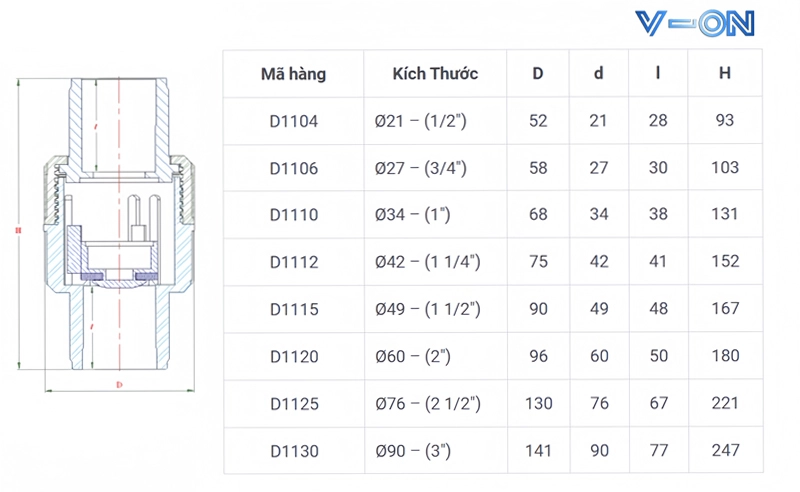This screenshot has width=800, height=492.
Task: Select product code D1112
Action: click(x=293, y=262)
